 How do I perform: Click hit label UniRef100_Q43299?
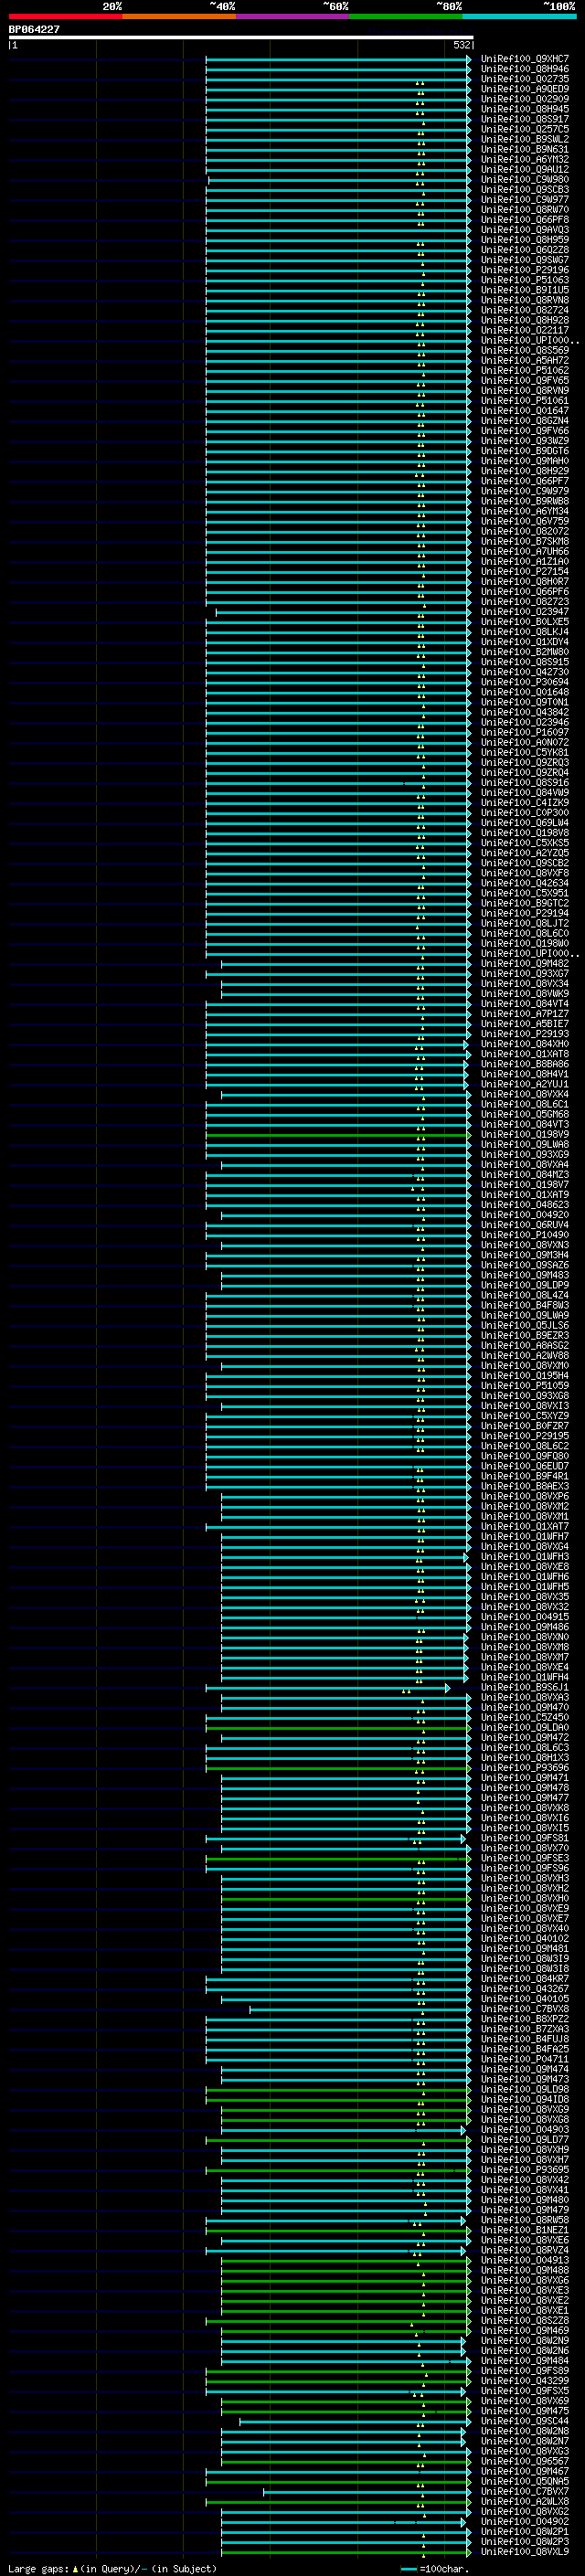point(525,2381)
